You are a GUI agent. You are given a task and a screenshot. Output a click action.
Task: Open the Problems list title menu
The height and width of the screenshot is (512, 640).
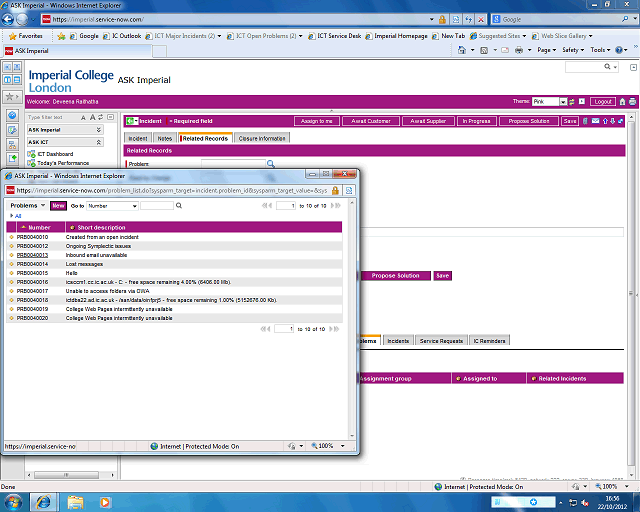coord(28,205)
